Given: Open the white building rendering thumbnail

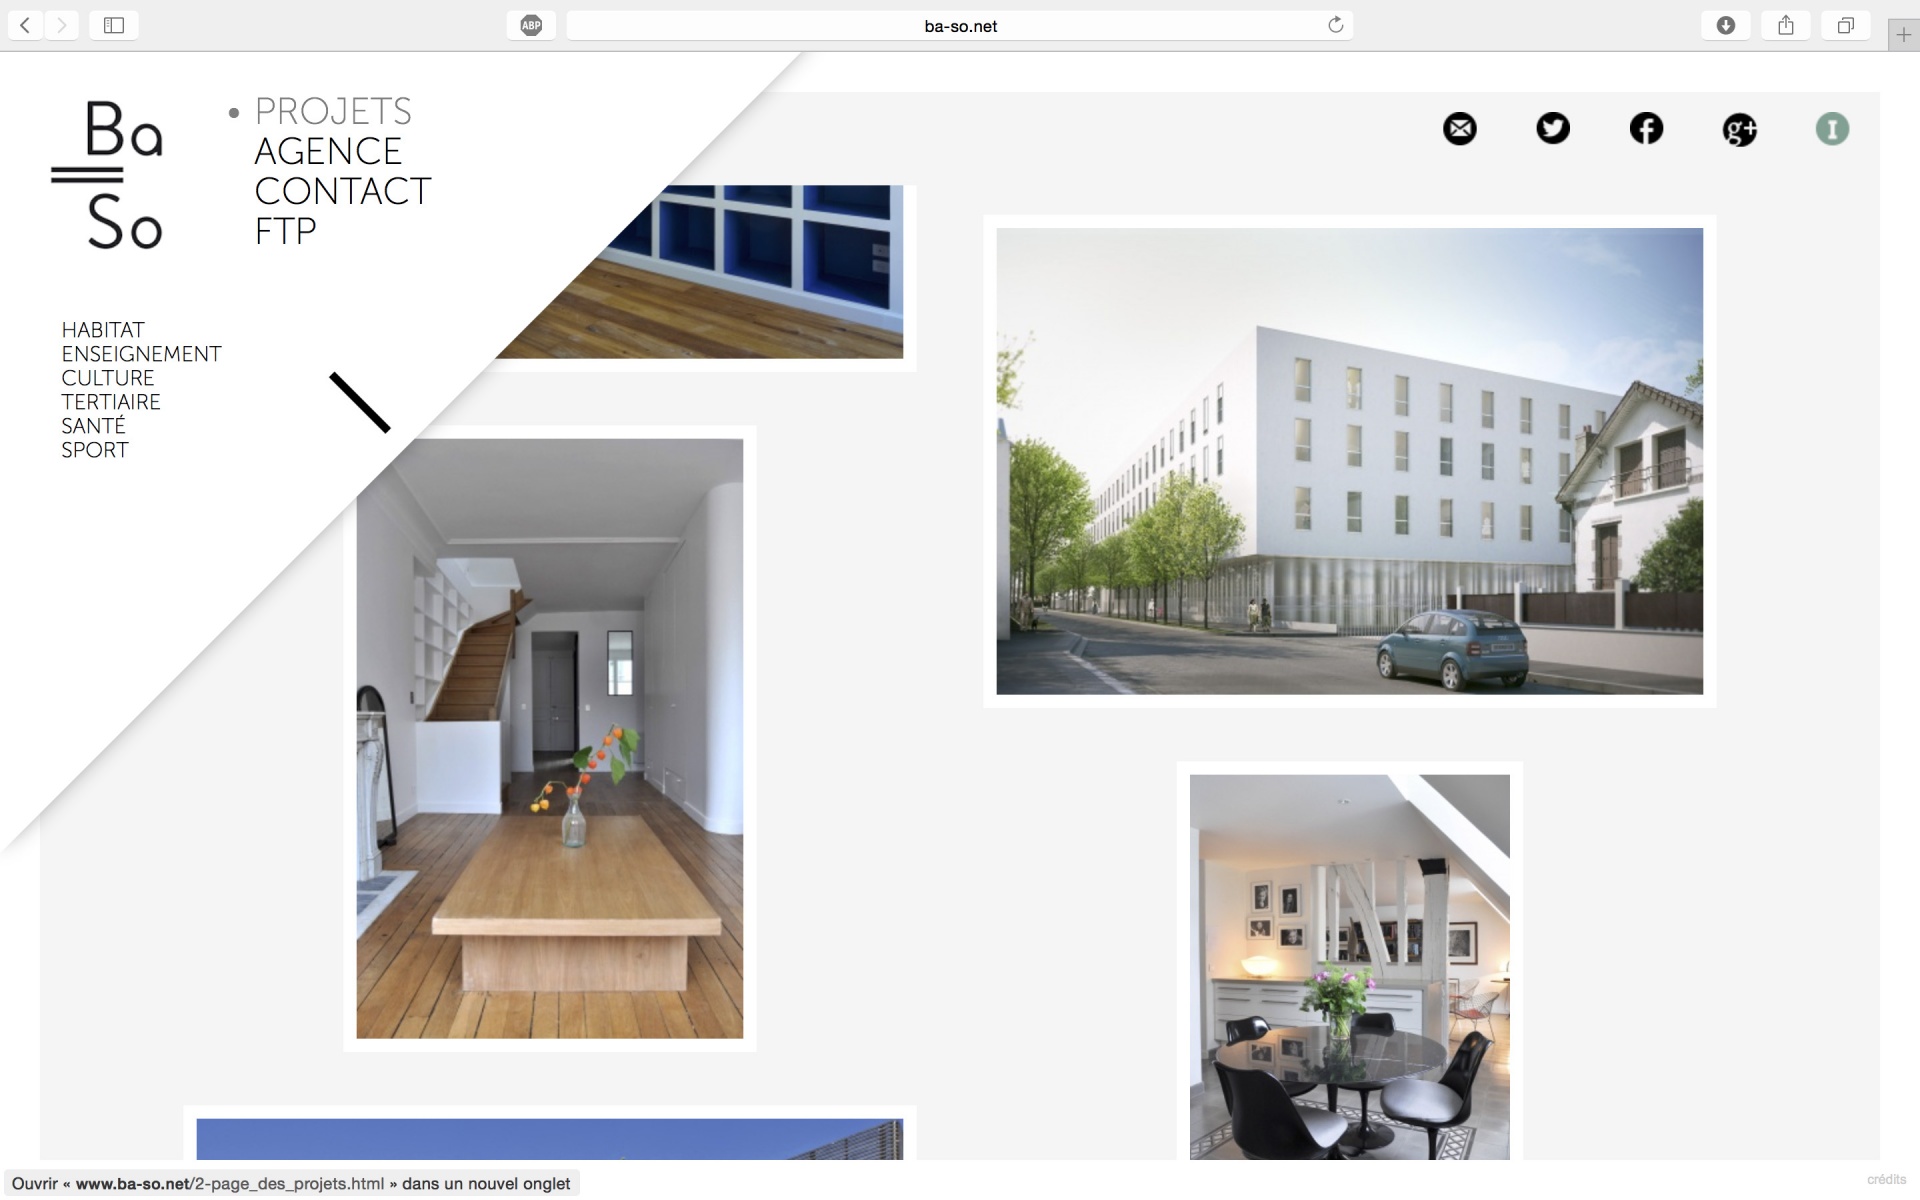Looking at the screenshot, I should (1349, 461).
